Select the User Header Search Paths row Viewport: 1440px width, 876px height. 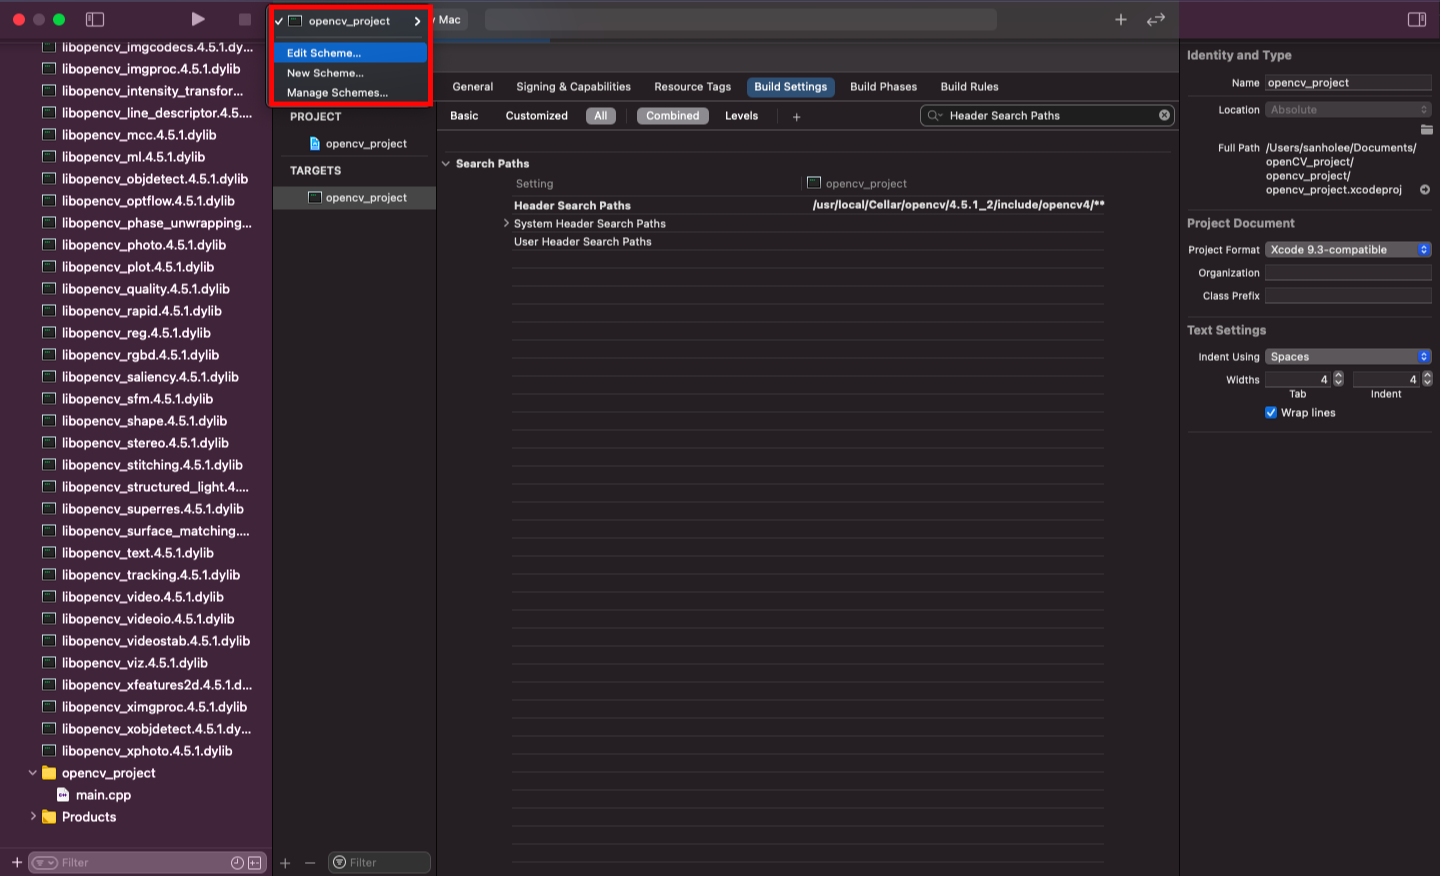pos(808,241)
